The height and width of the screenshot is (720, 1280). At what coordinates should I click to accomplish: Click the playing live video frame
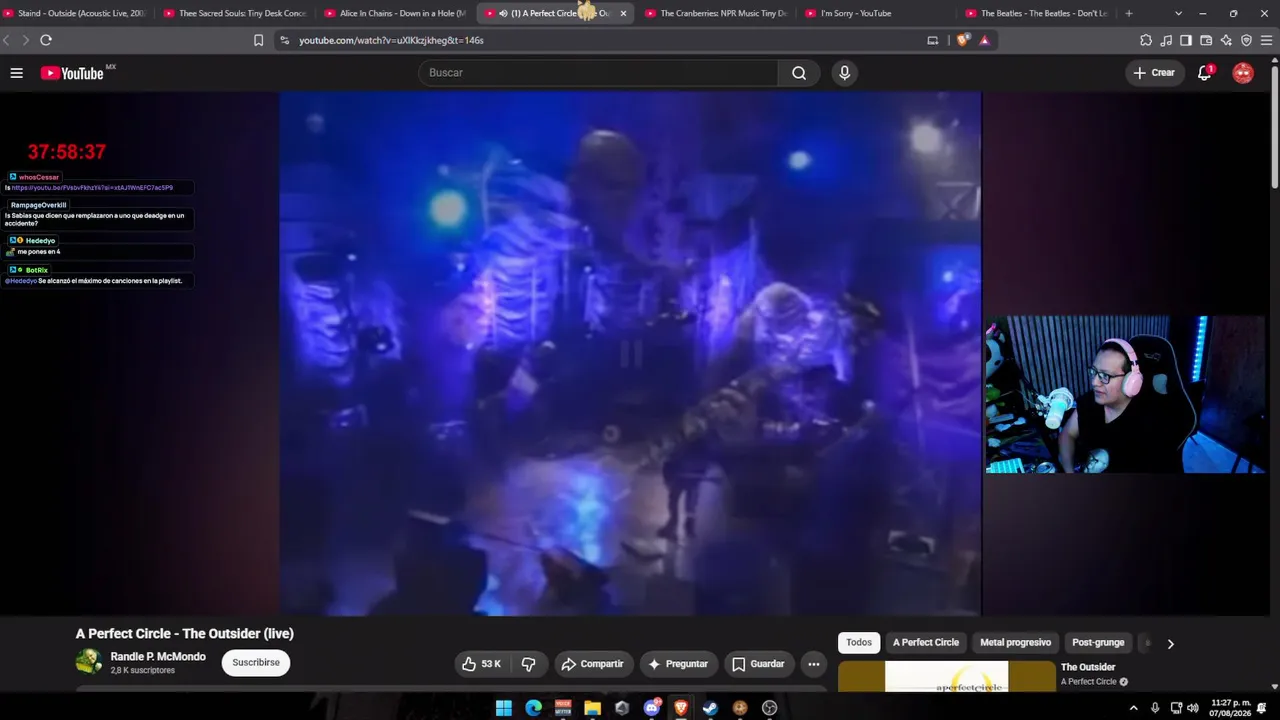point(630,353)
